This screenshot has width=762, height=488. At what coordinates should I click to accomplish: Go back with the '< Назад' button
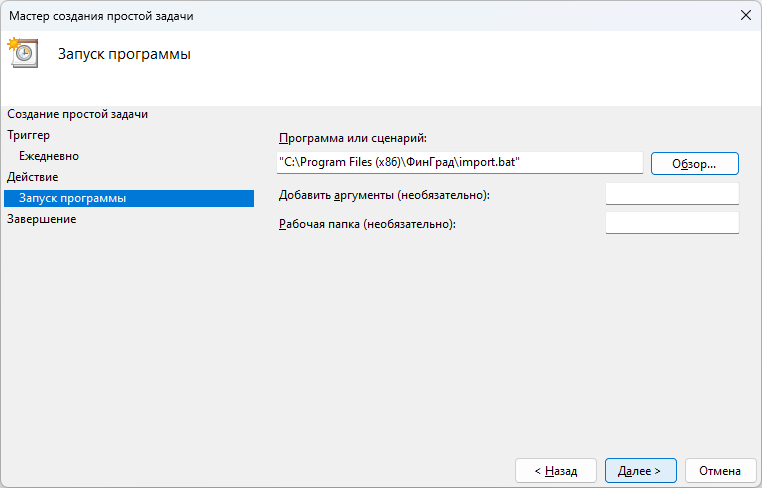click(x=555, y=470)
